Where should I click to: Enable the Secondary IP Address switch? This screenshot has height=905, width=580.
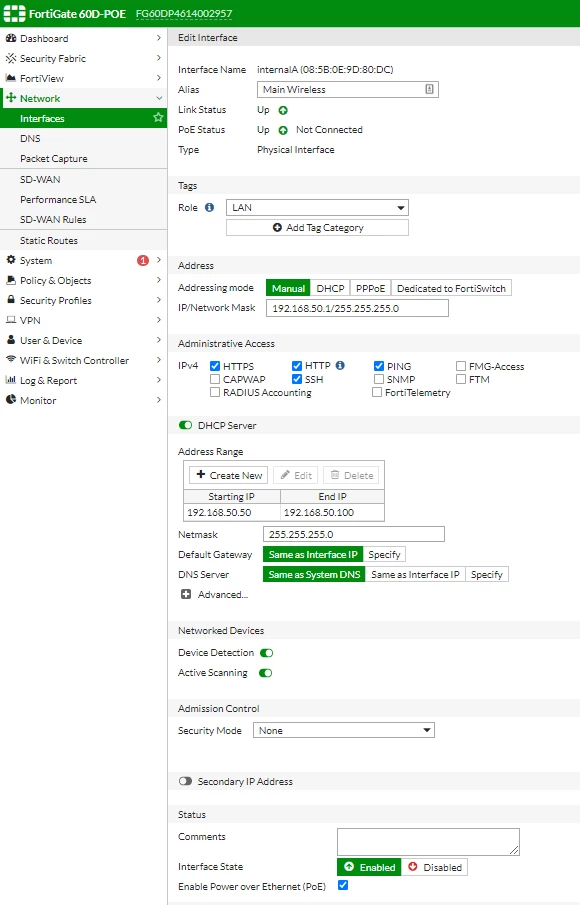[185, 781]
